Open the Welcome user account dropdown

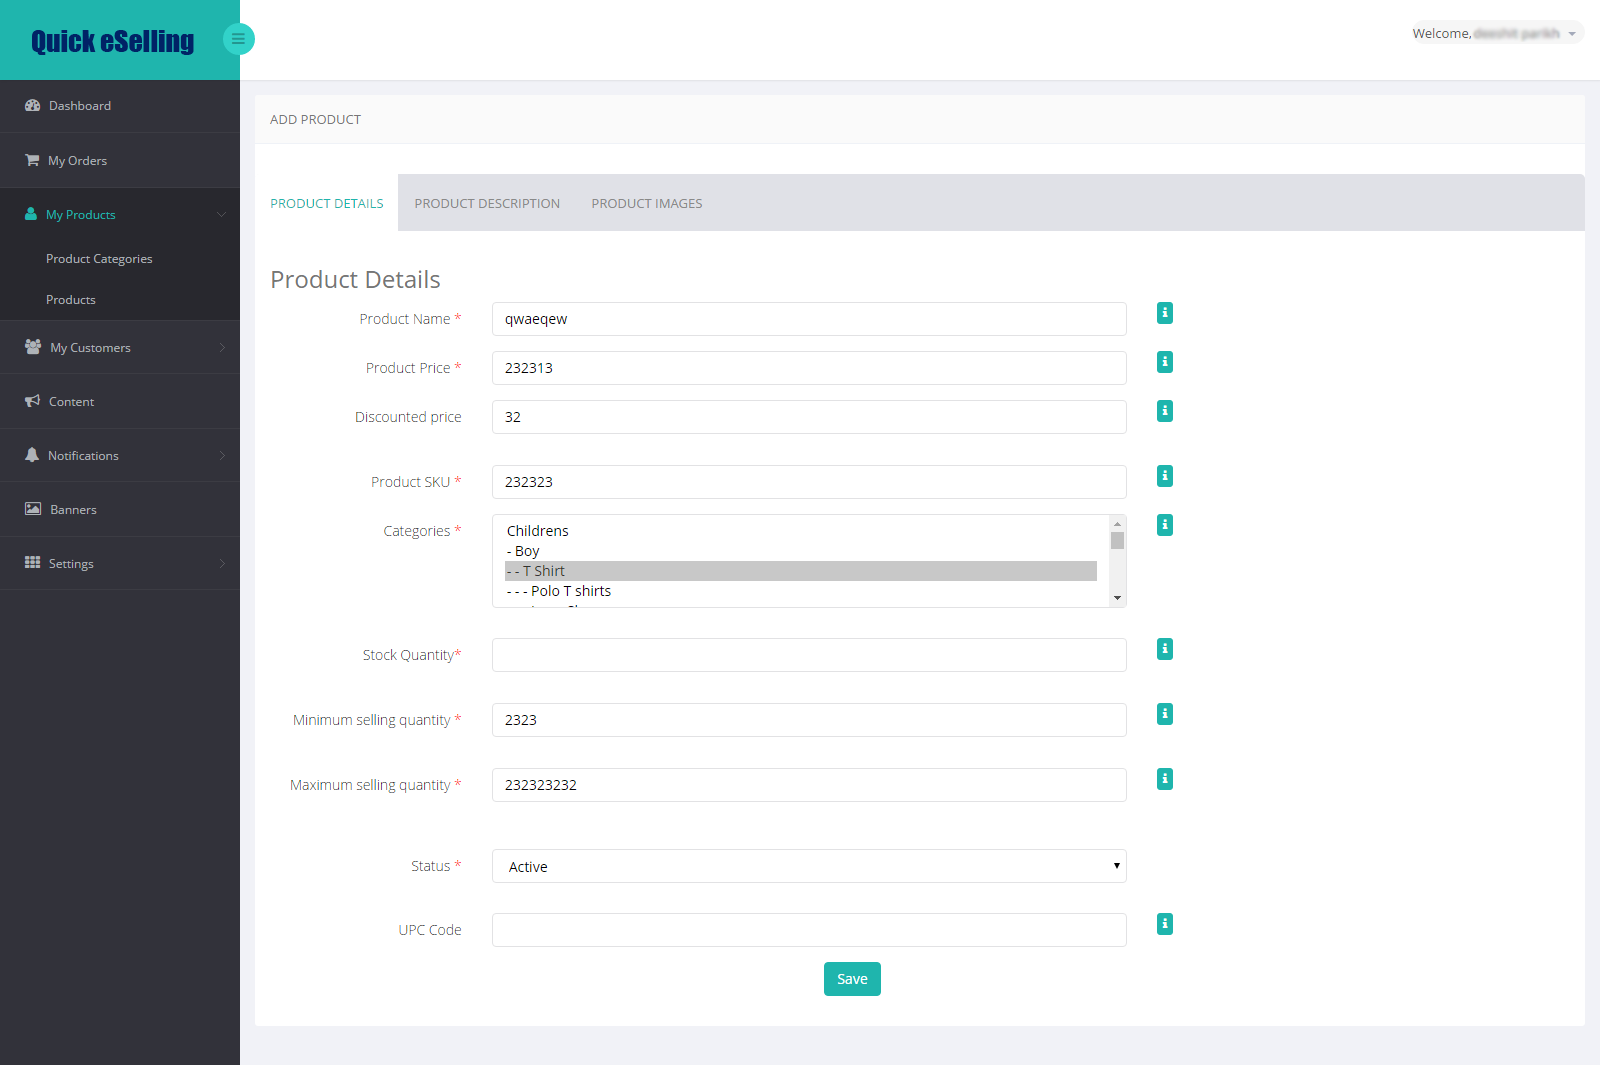point(1496,33)
